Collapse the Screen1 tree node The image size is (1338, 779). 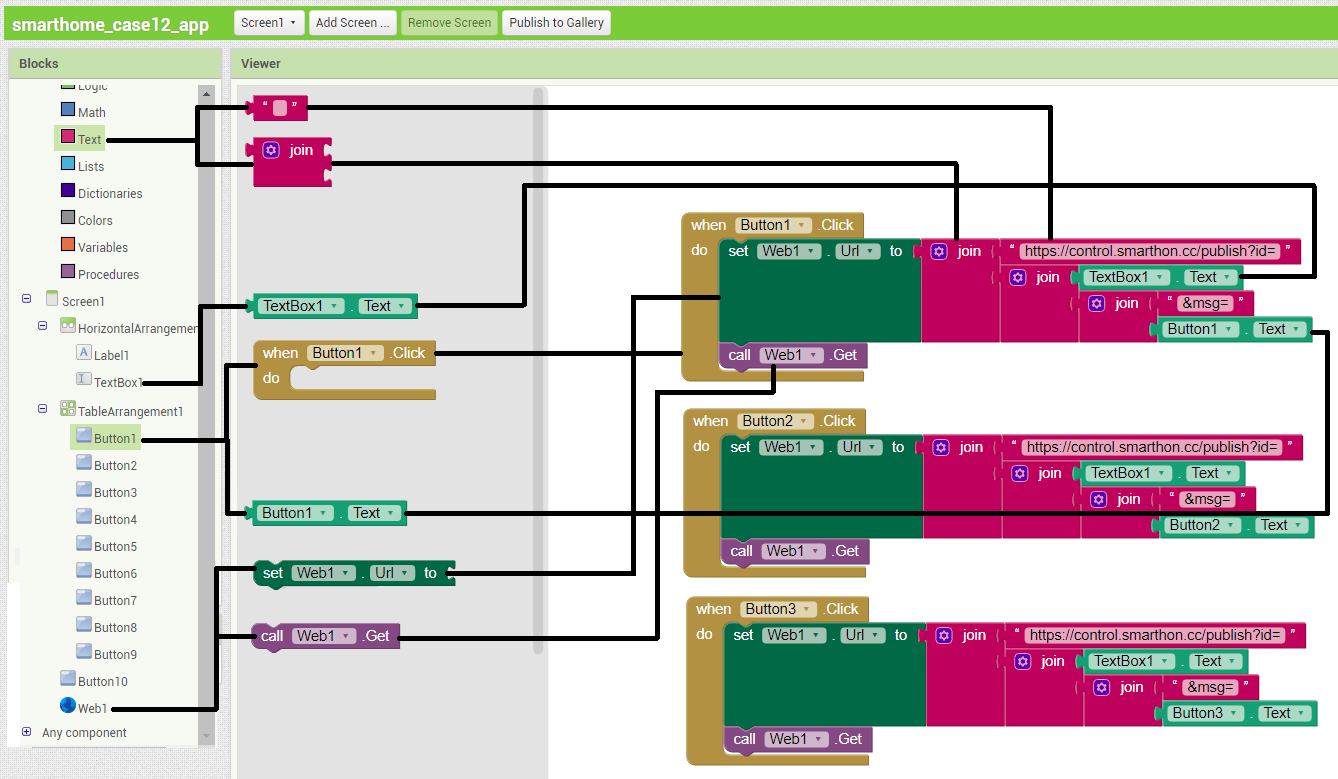[x=26, y=298]
